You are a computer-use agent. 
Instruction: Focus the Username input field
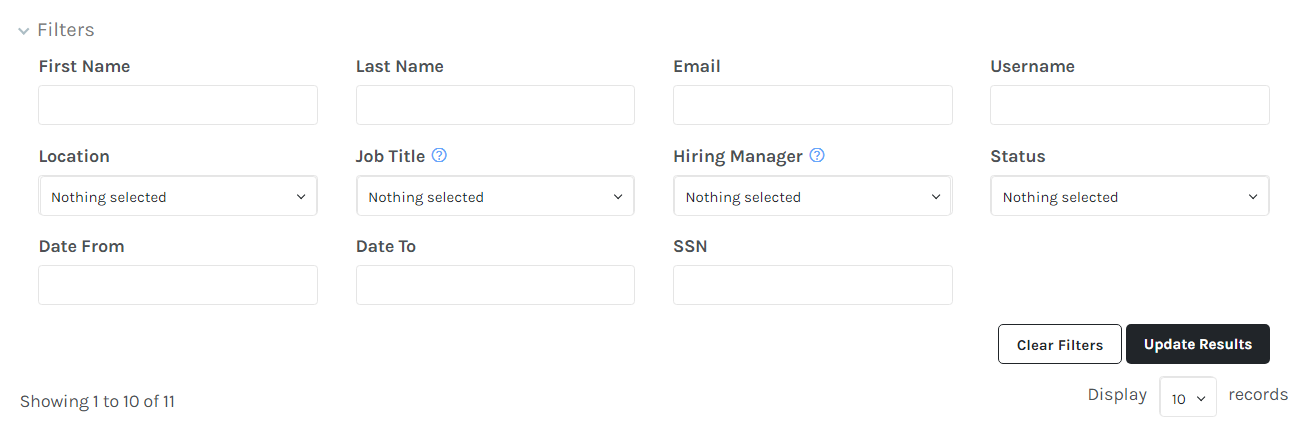1130,105
